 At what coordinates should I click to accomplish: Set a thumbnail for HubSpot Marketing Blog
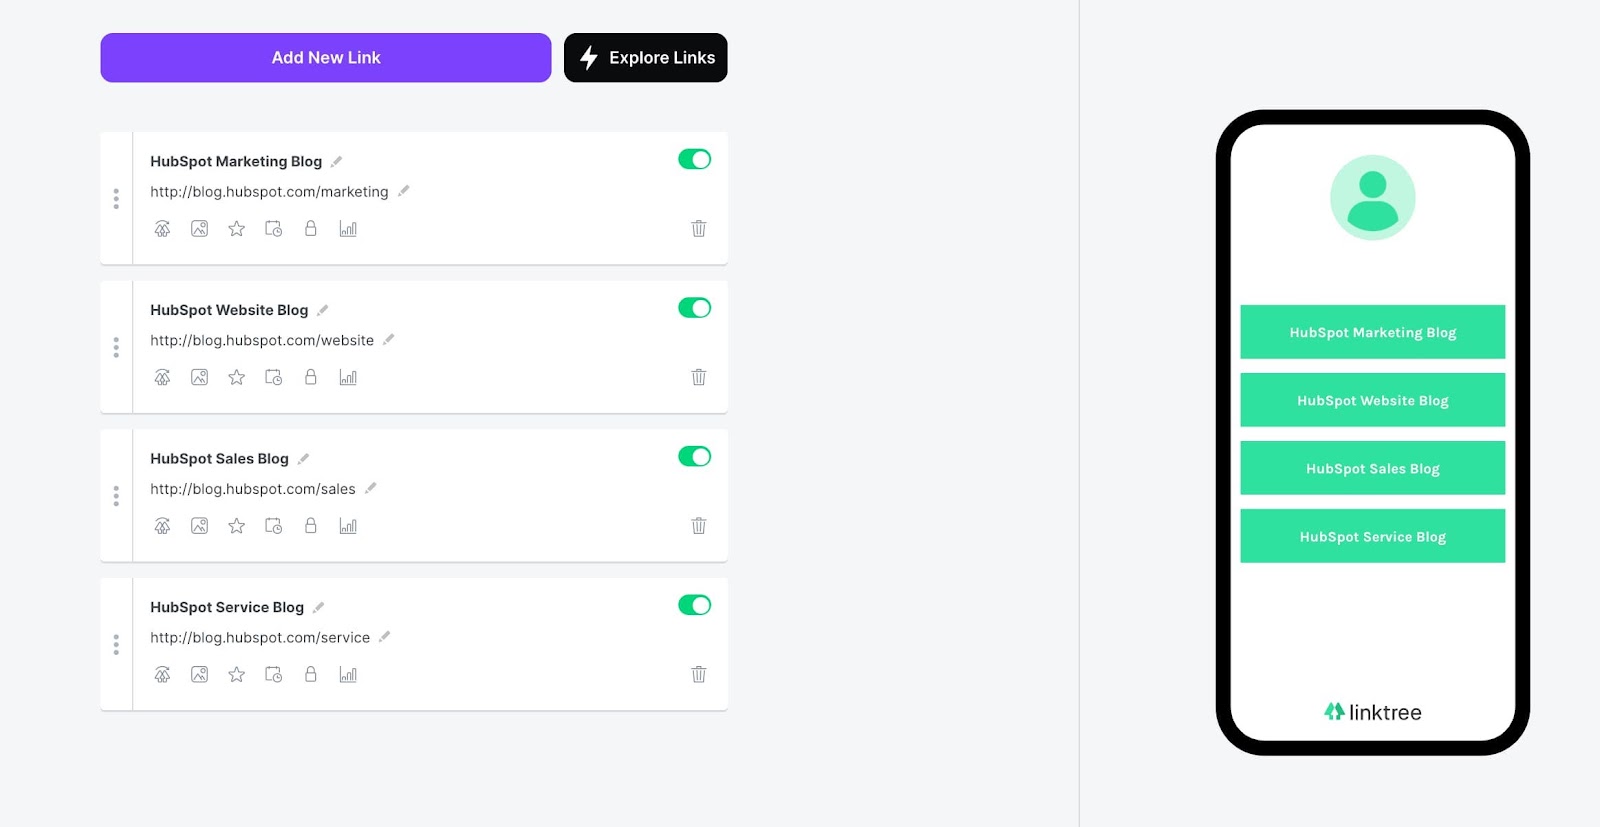click(199, 228)
